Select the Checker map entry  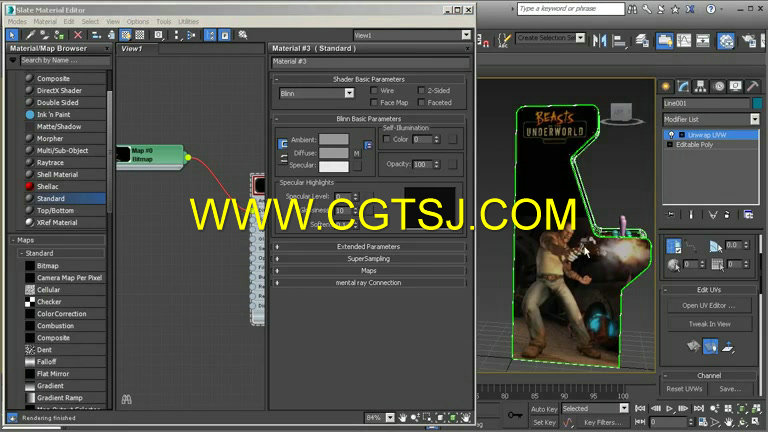point(65,302)
